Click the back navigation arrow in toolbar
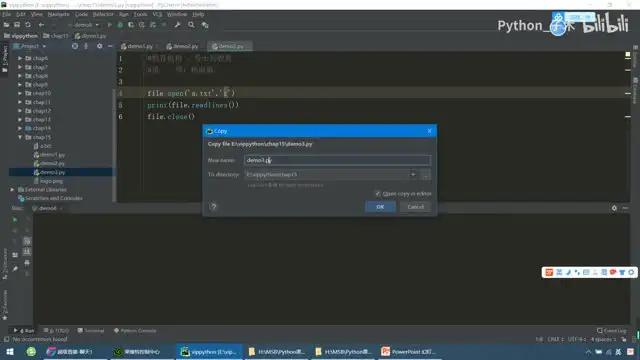The height and width of the screenshot is (360, 640). (x=41, y=25)
